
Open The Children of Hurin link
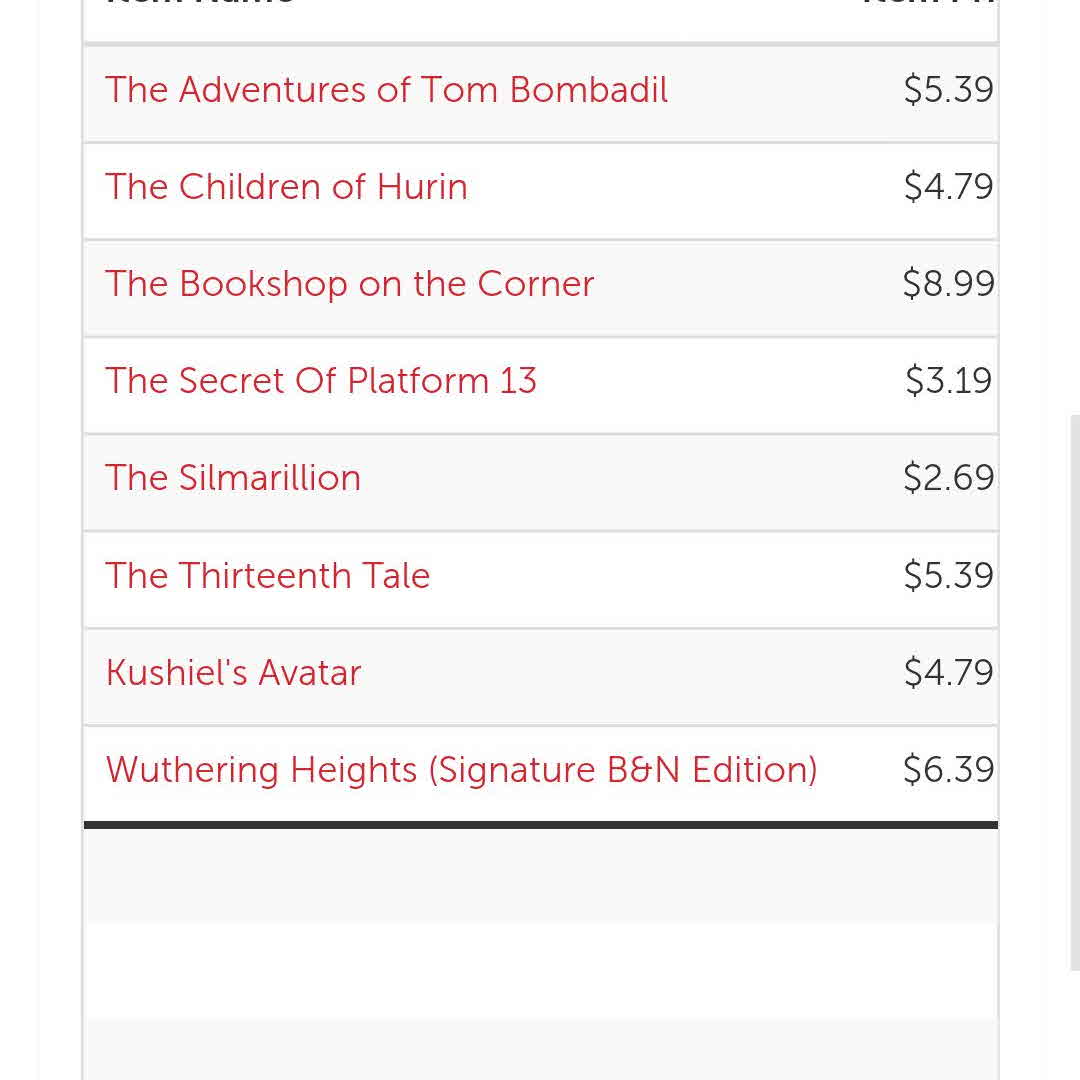286,187
